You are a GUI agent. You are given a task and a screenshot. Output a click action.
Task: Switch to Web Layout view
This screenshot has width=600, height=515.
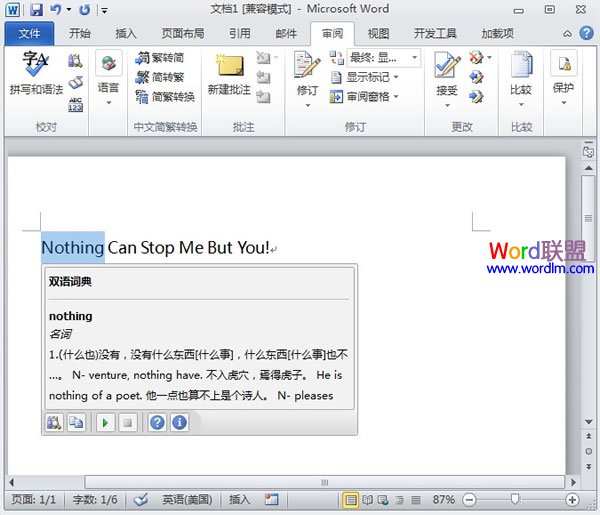tap(383, 500)
